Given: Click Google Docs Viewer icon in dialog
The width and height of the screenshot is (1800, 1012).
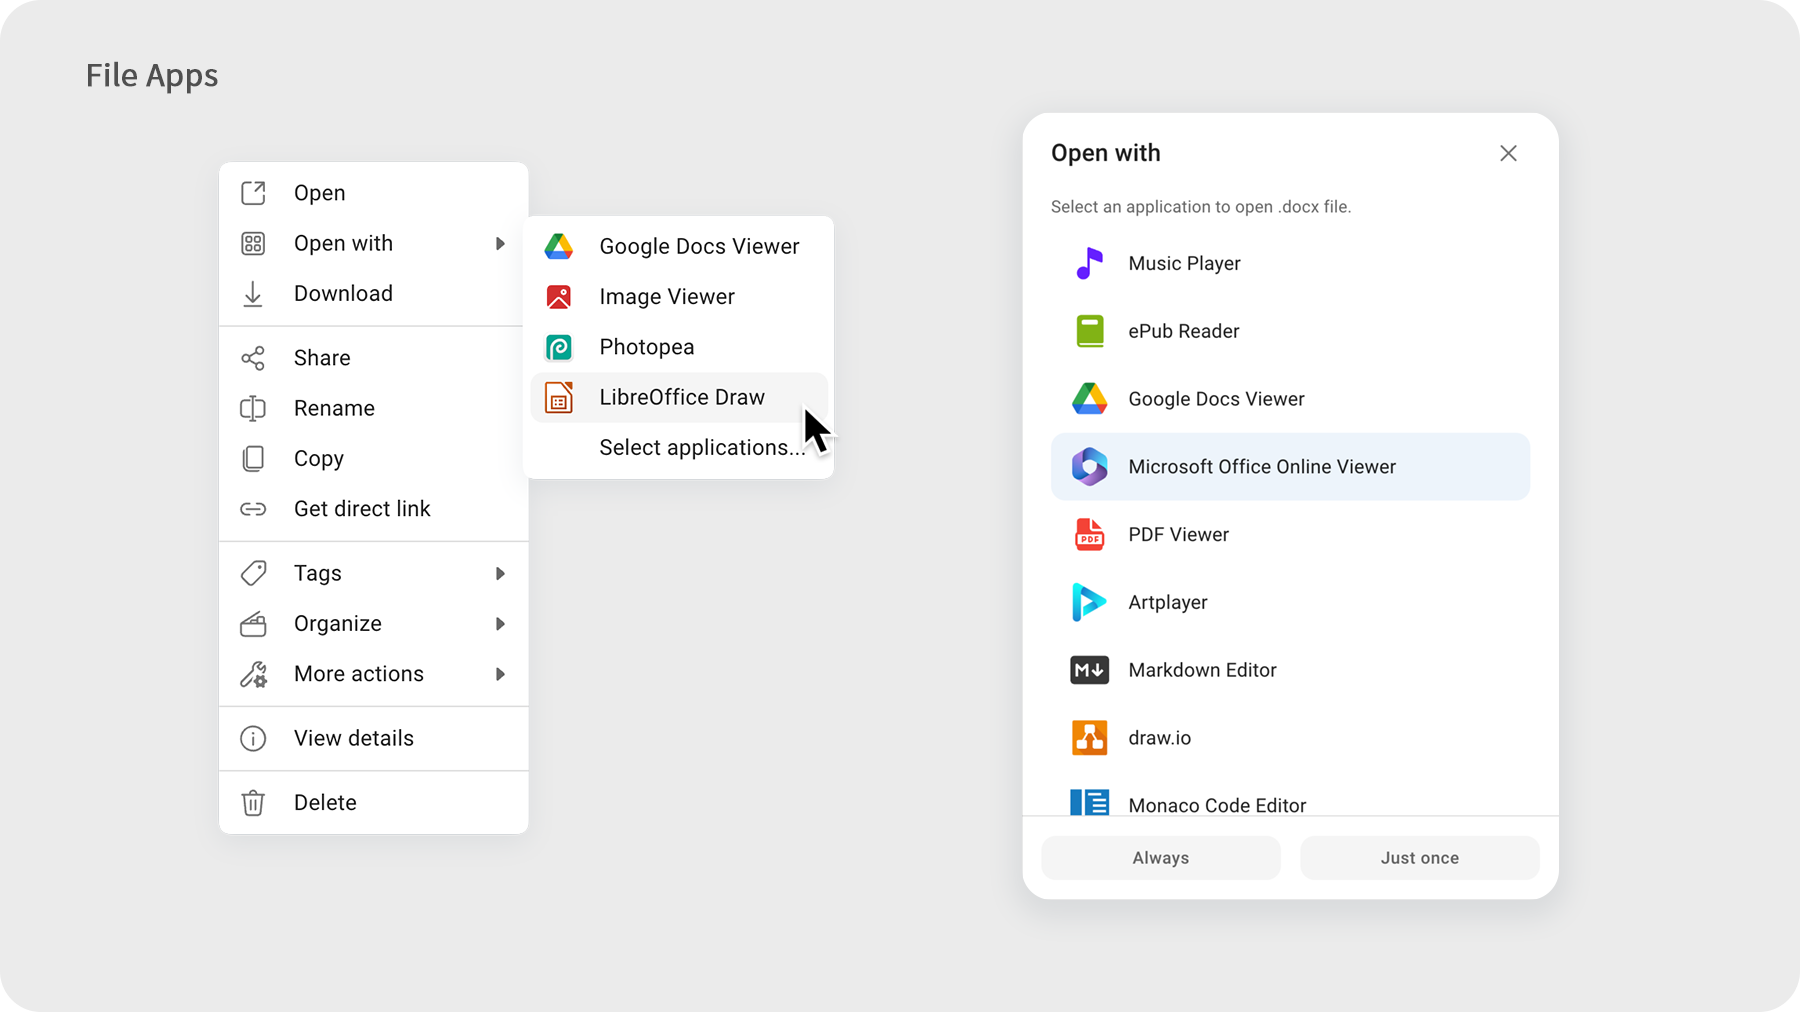Looking at the screenshot, I should point(1089,399).
